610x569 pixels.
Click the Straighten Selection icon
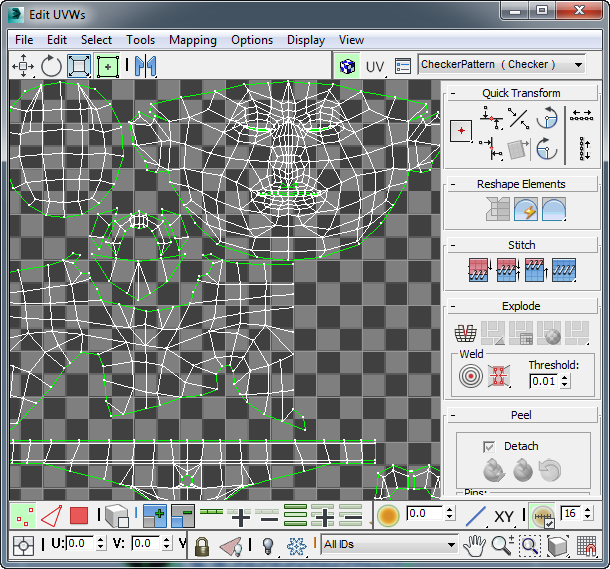click(x=498, y=209)
